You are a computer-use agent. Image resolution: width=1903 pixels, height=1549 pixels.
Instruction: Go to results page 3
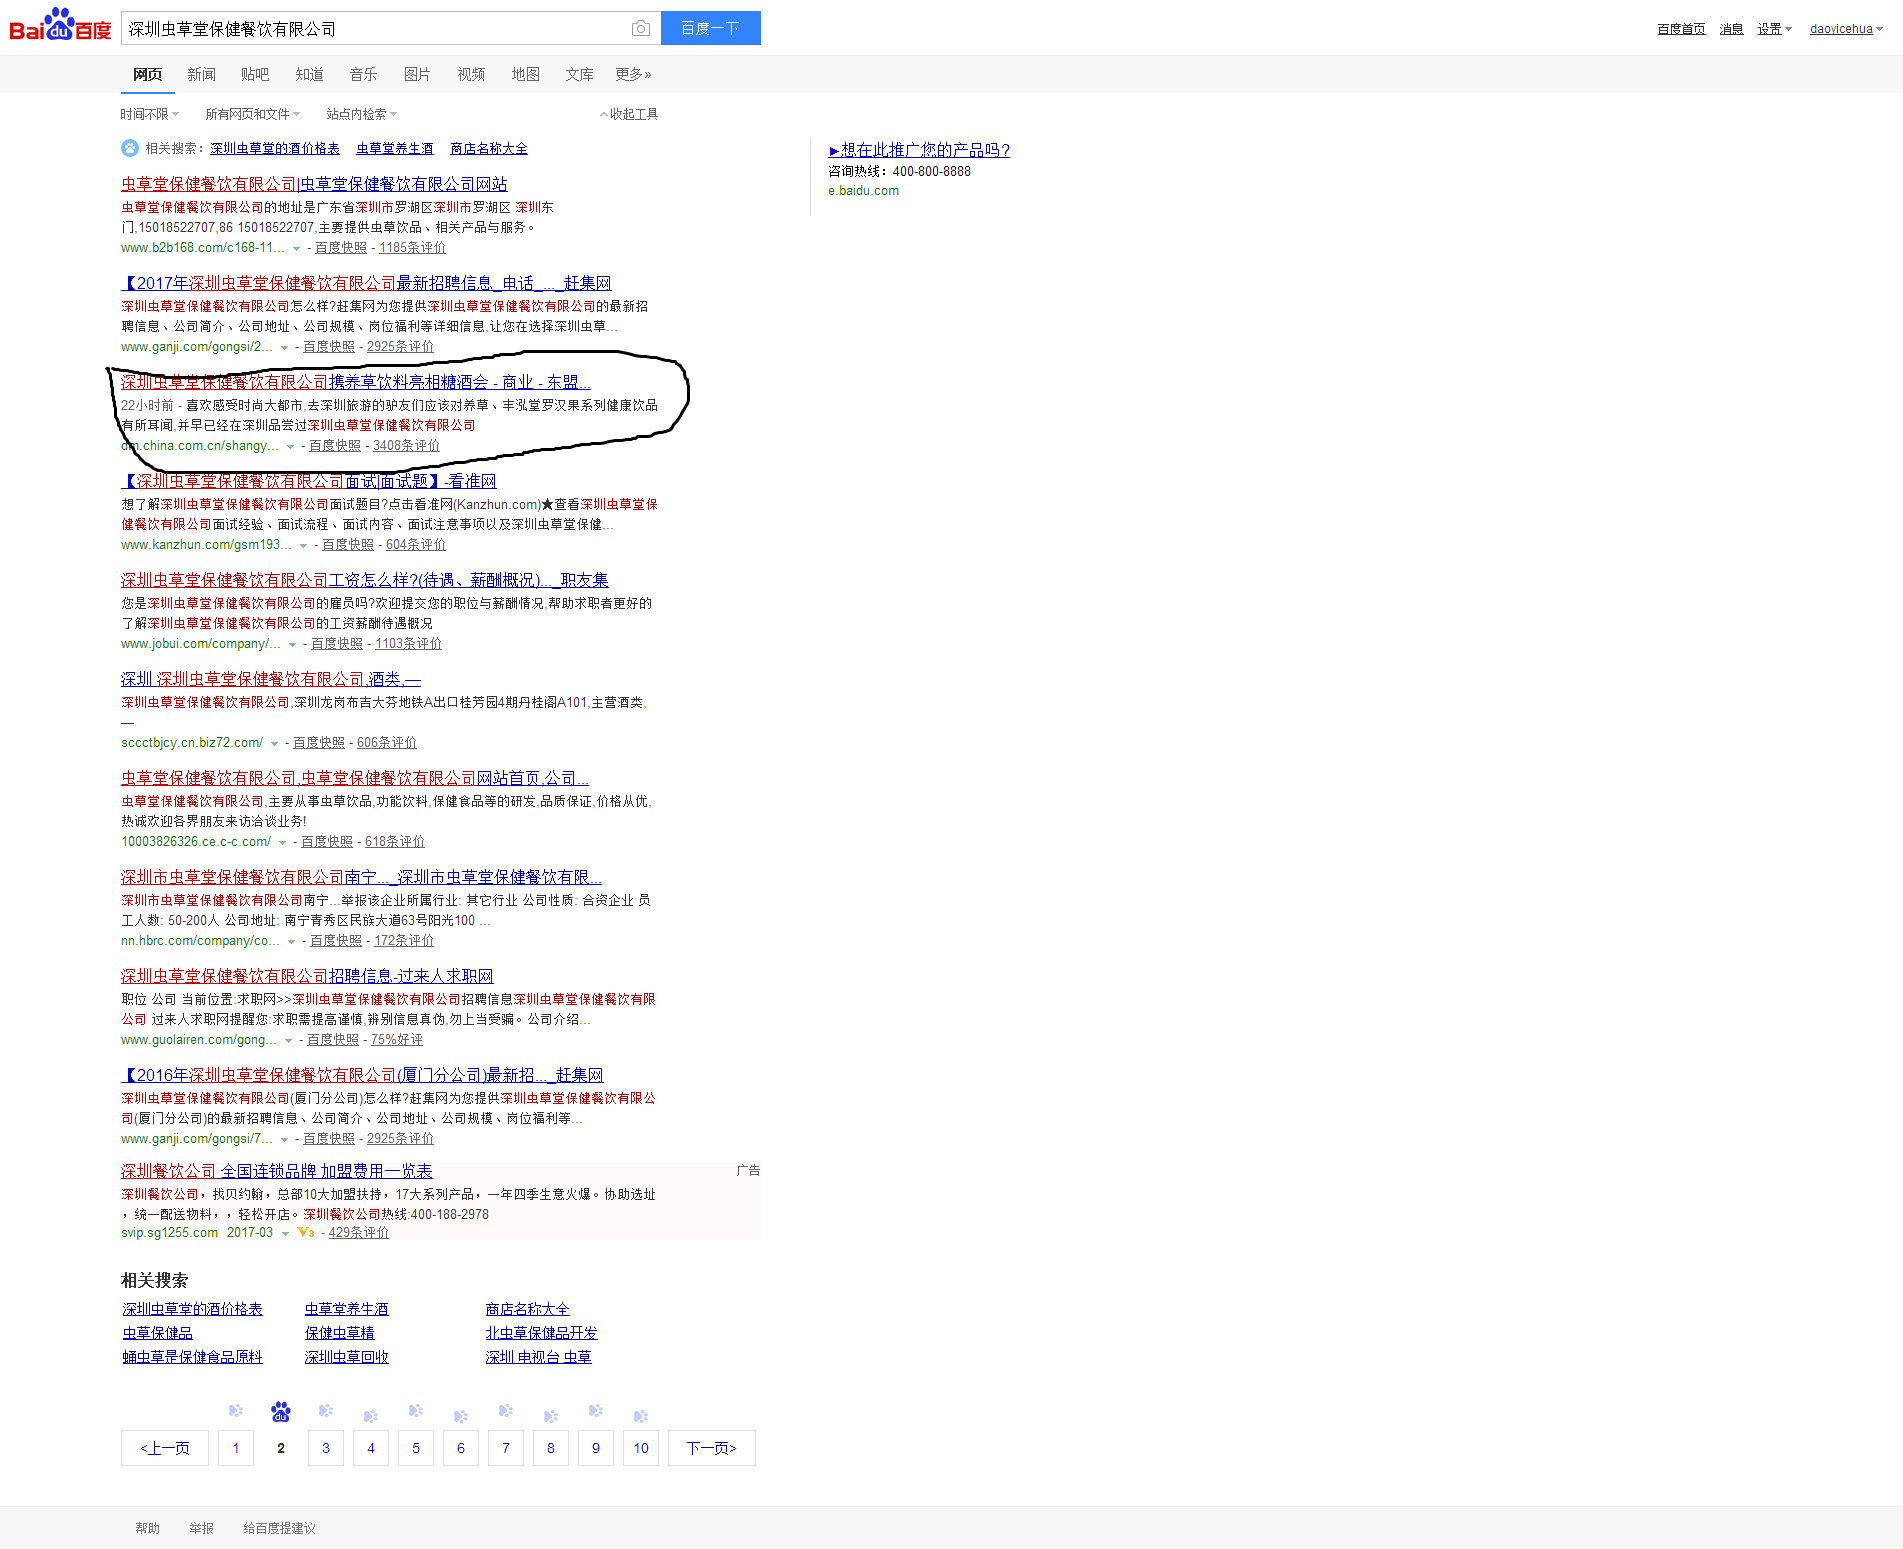click(326, 1448)
